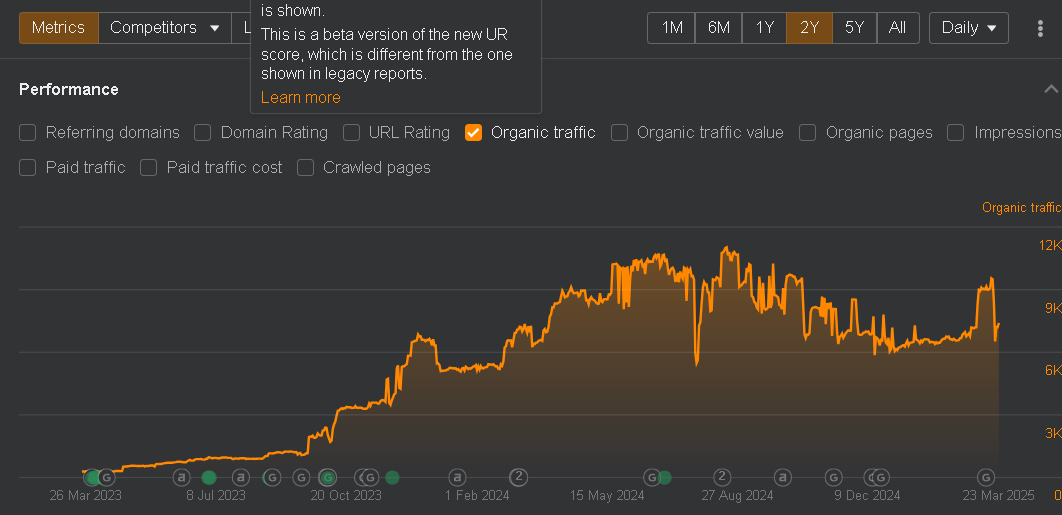This screenshot has height=515, width=1062.
Task: Click the 'a' marker above 1 Feb 2024
Action: [x=457, y=476]
